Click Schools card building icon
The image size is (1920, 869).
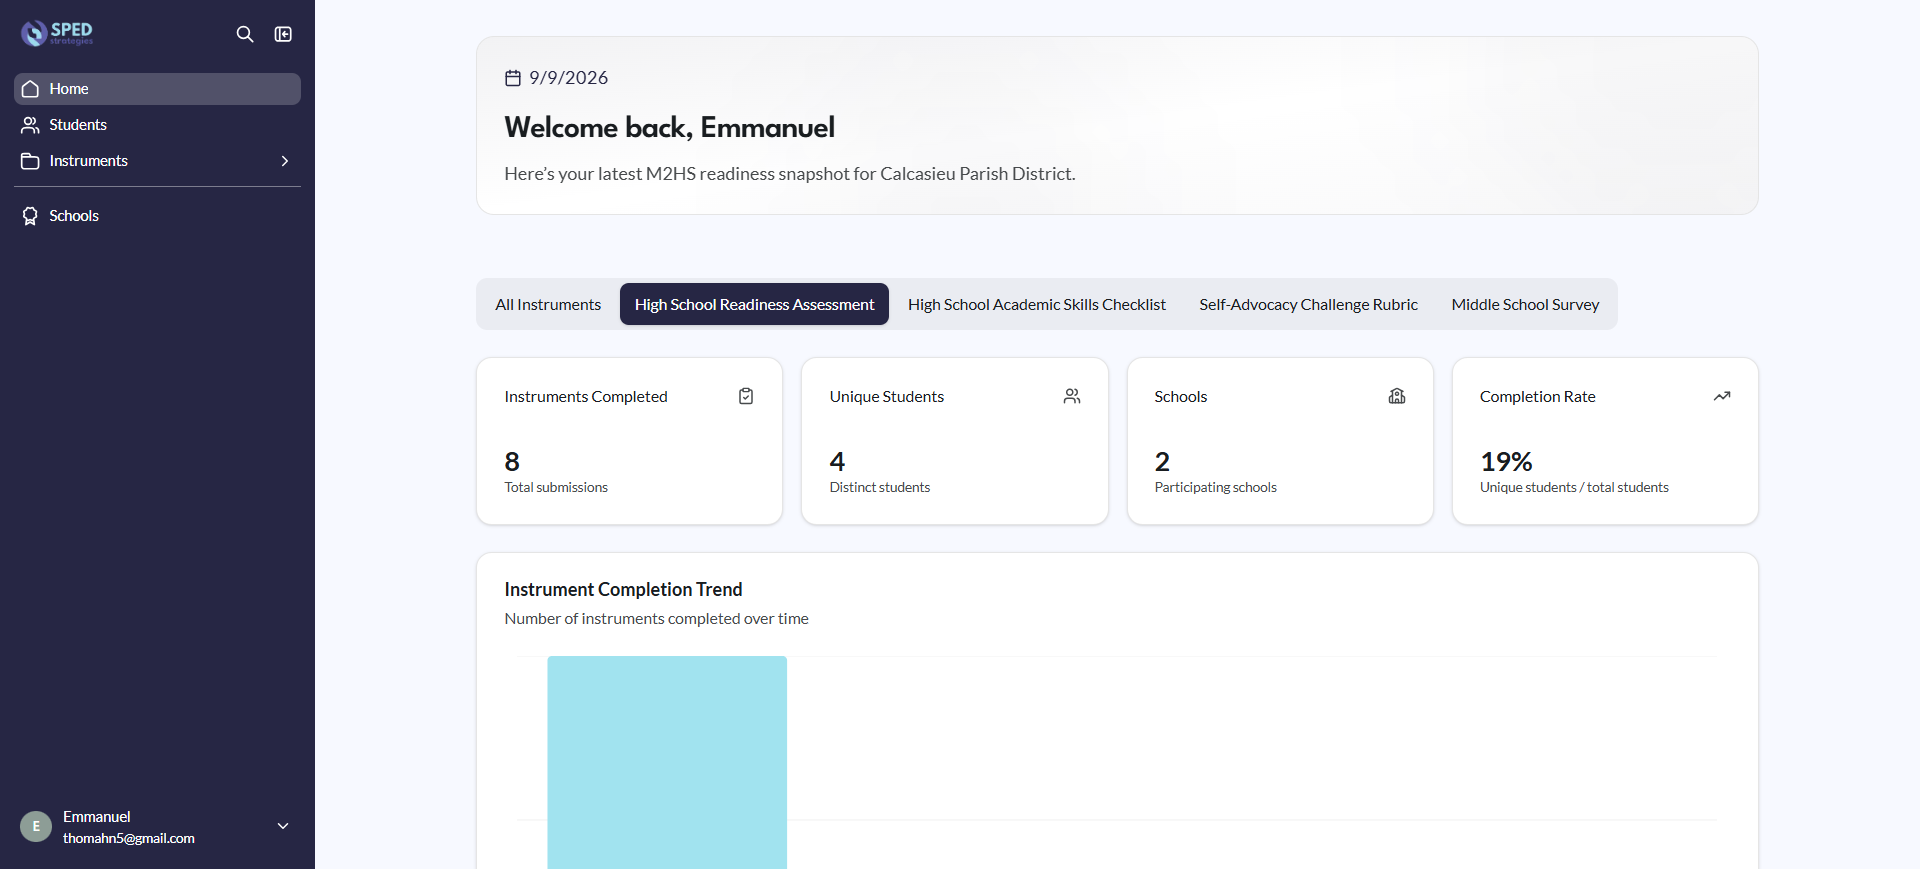tap(1397, 396)
